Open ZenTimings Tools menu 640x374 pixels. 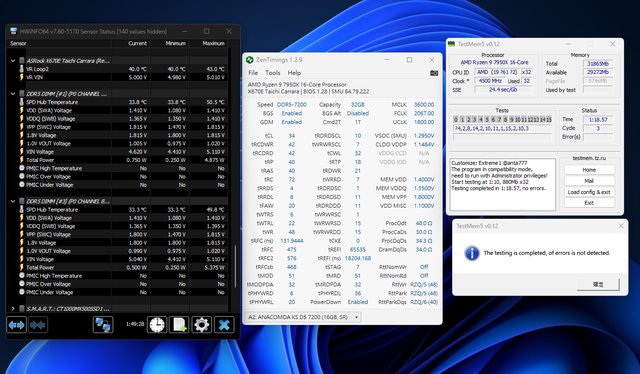pyautogui.click(x=273, y=73)
